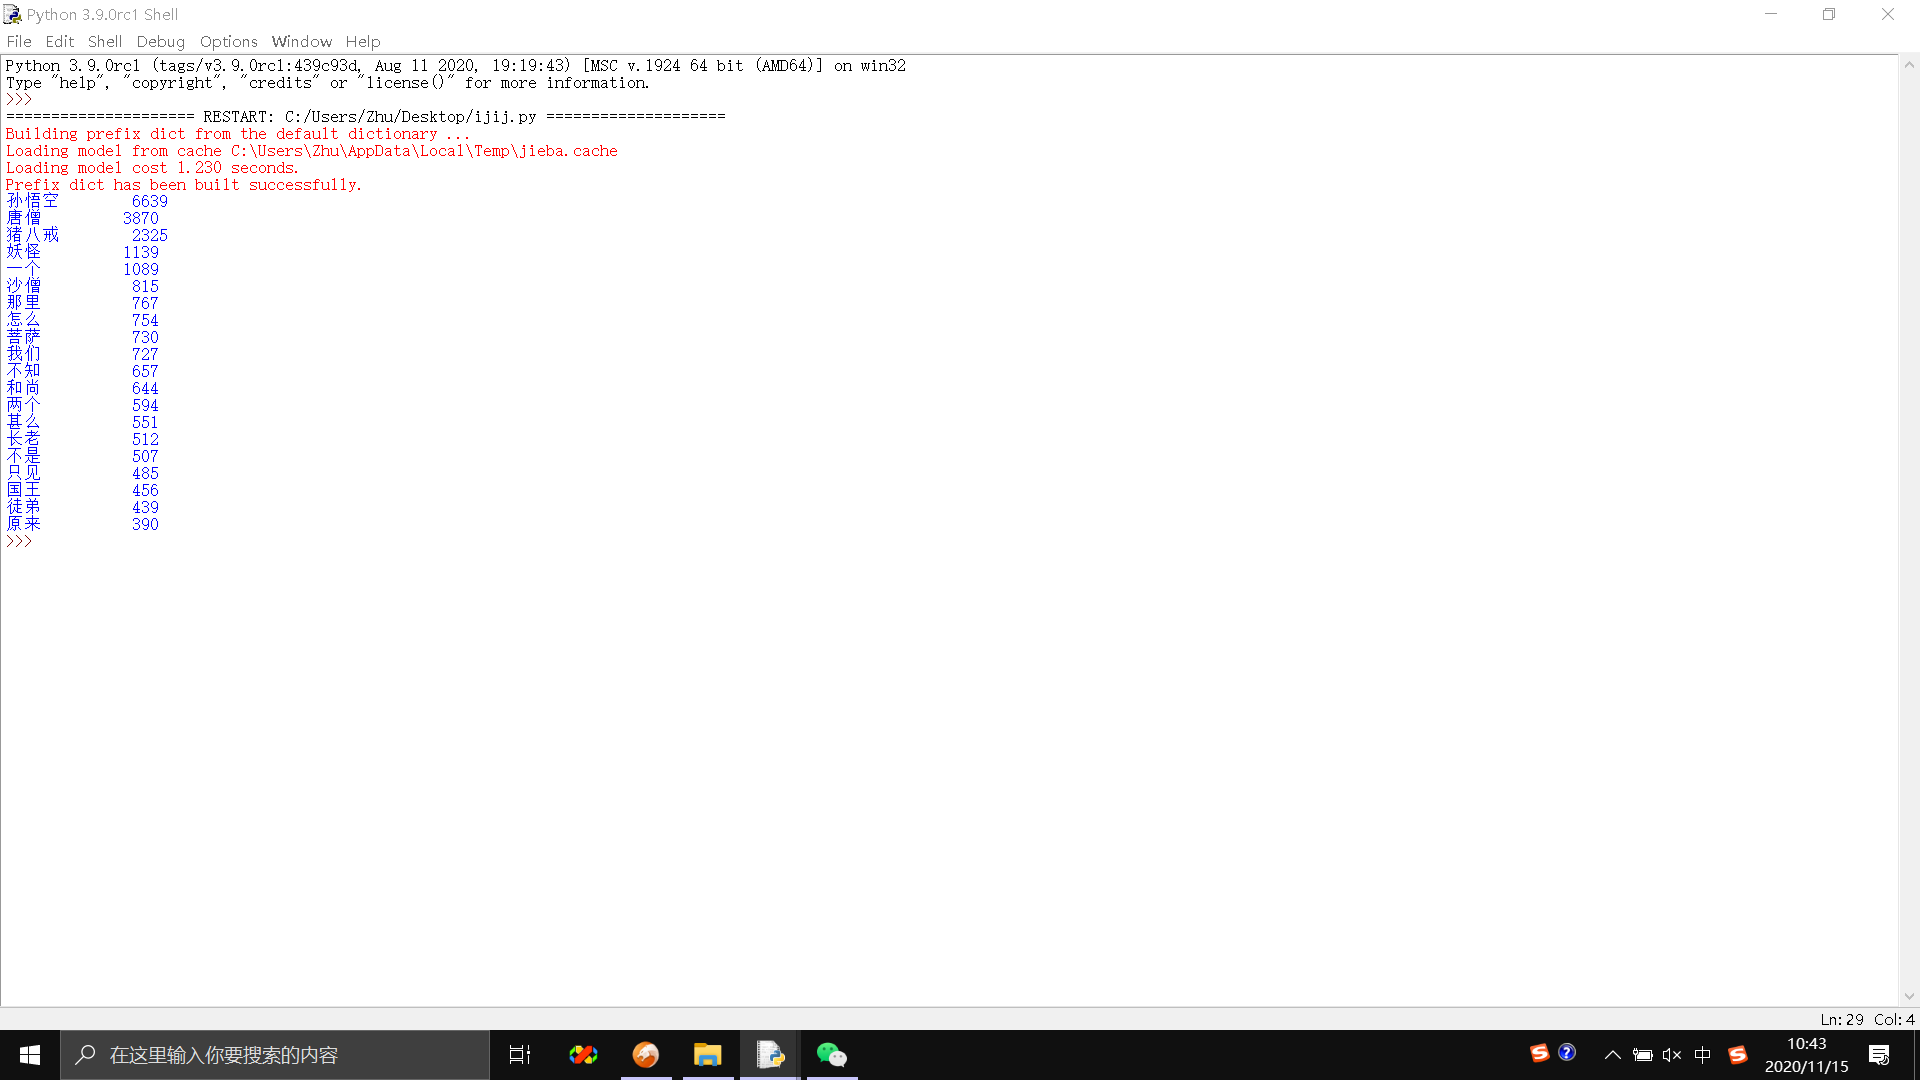Viewport: 1920px width, 1080px height.
Task: Click the colorful pinwheel taskbar icon
Action: (x=583, y=1055)
